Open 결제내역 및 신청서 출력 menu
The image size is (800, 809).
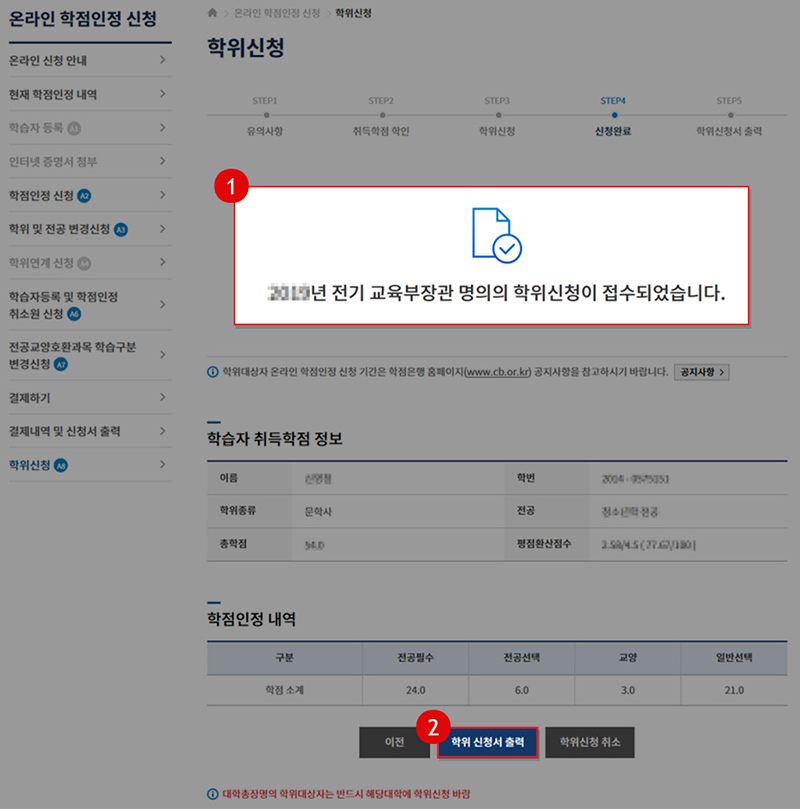click(x=64, y=431)
